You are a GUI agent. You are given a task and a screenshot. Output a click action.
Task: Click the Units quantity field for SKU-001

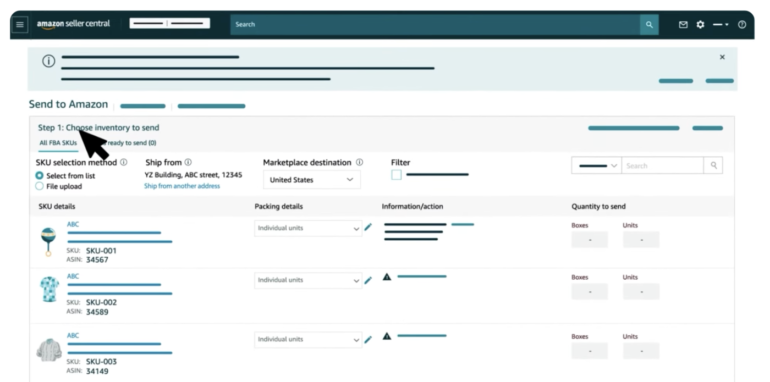click(641, 240)
